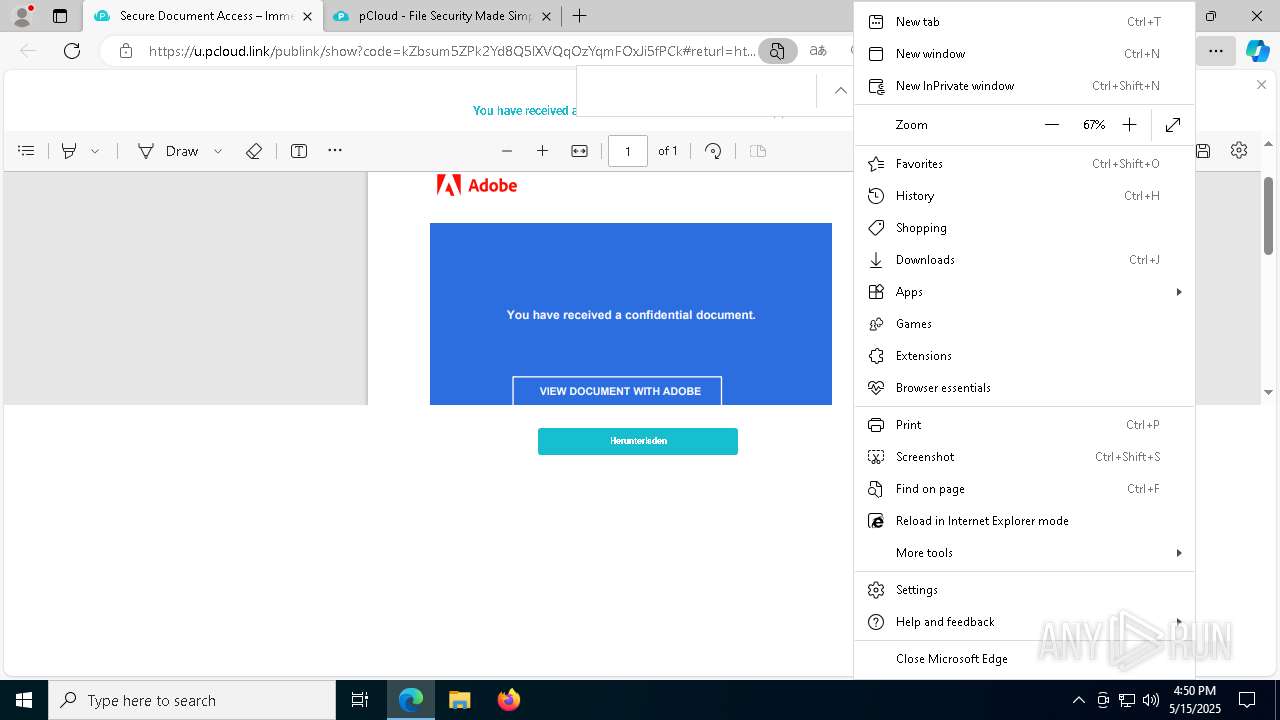Open a new browser tab
Image resolution: width=1280 pixels, height=720 pixels.
580,16
